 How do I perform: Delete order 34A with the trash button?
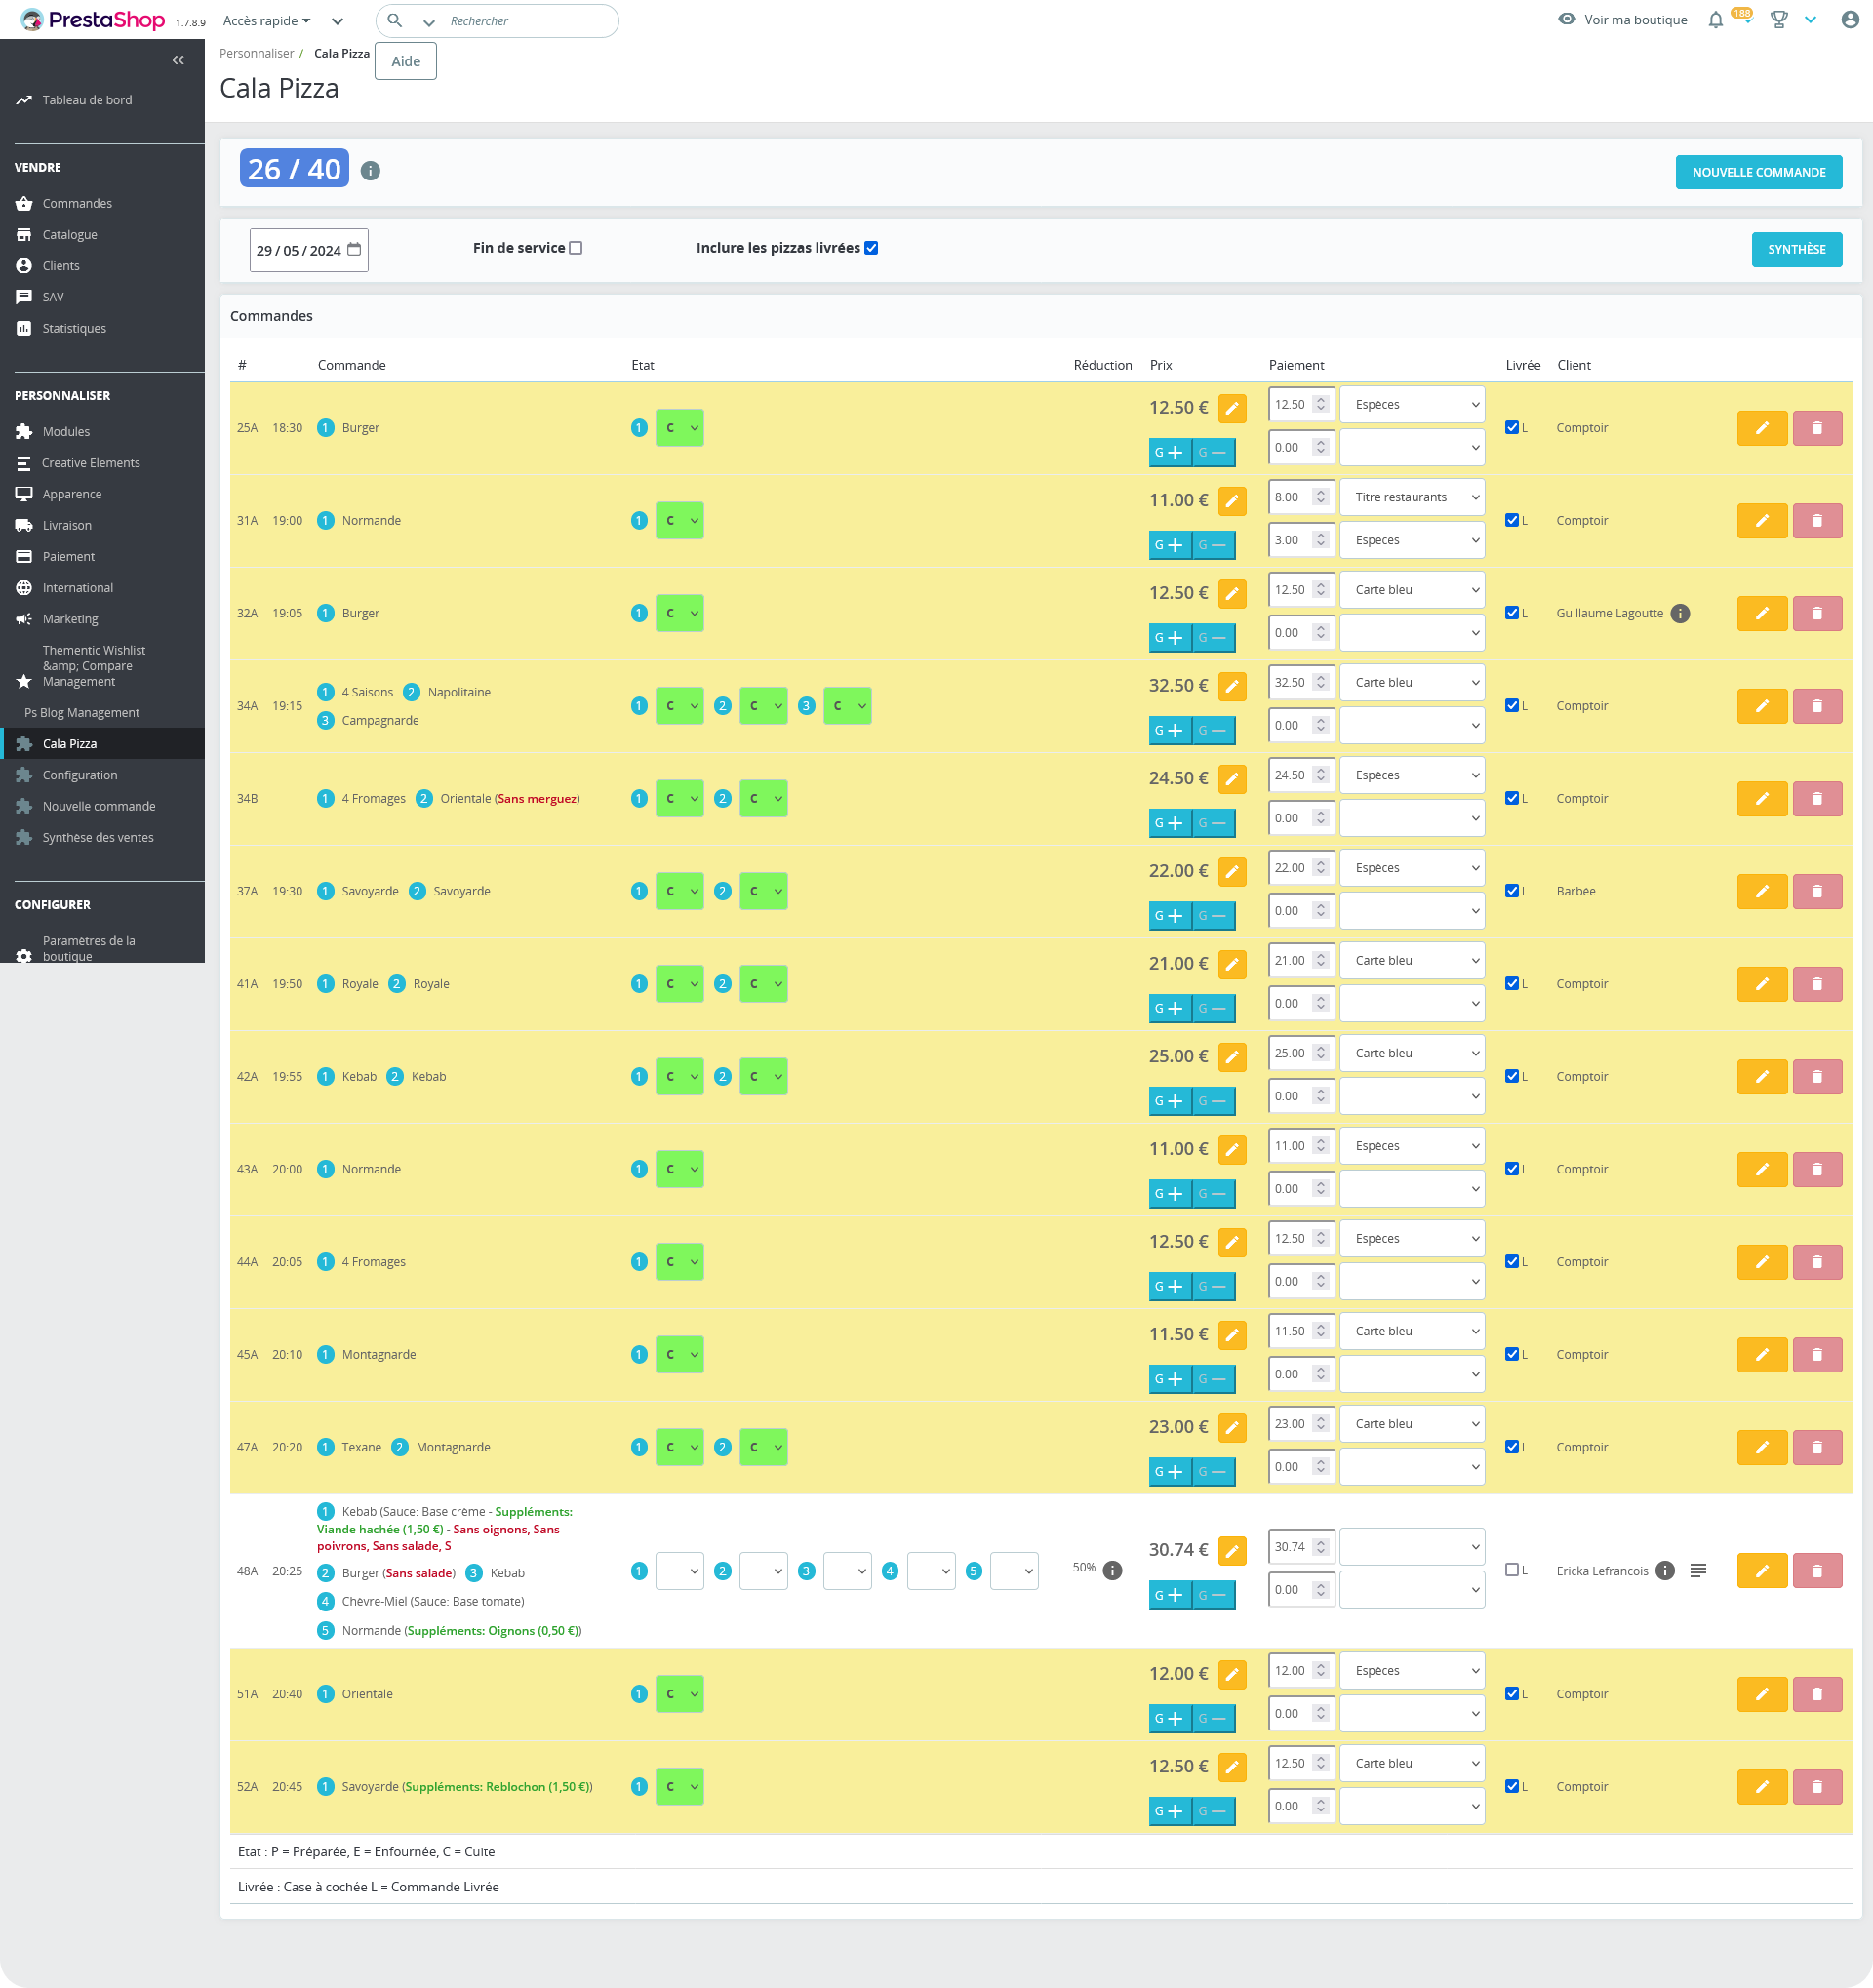pos(1817,706)
